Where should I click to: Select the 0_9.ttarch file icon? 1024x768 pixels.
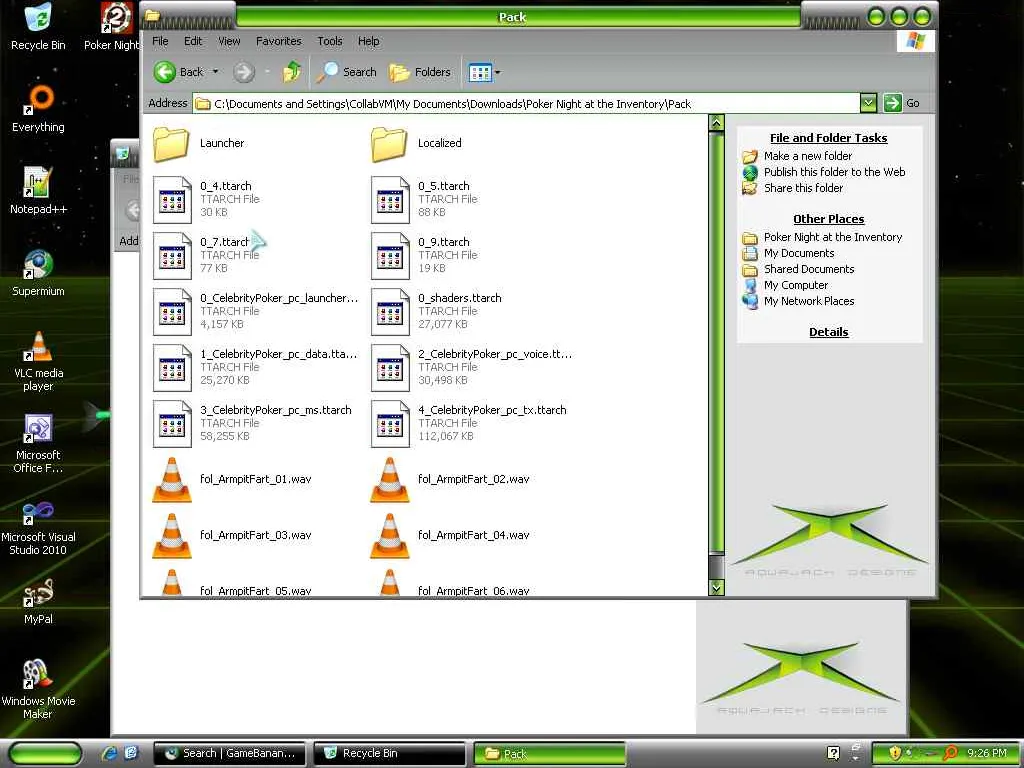click(390, 256)
